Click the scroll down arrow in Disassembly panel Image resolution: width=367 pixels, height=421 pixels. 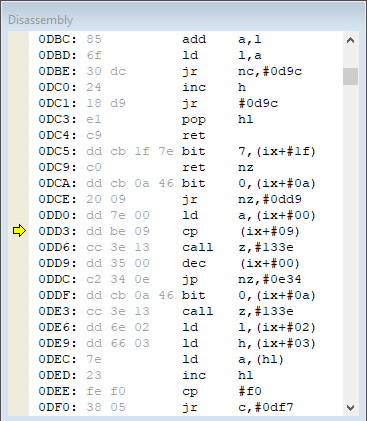tap(350, 407)
